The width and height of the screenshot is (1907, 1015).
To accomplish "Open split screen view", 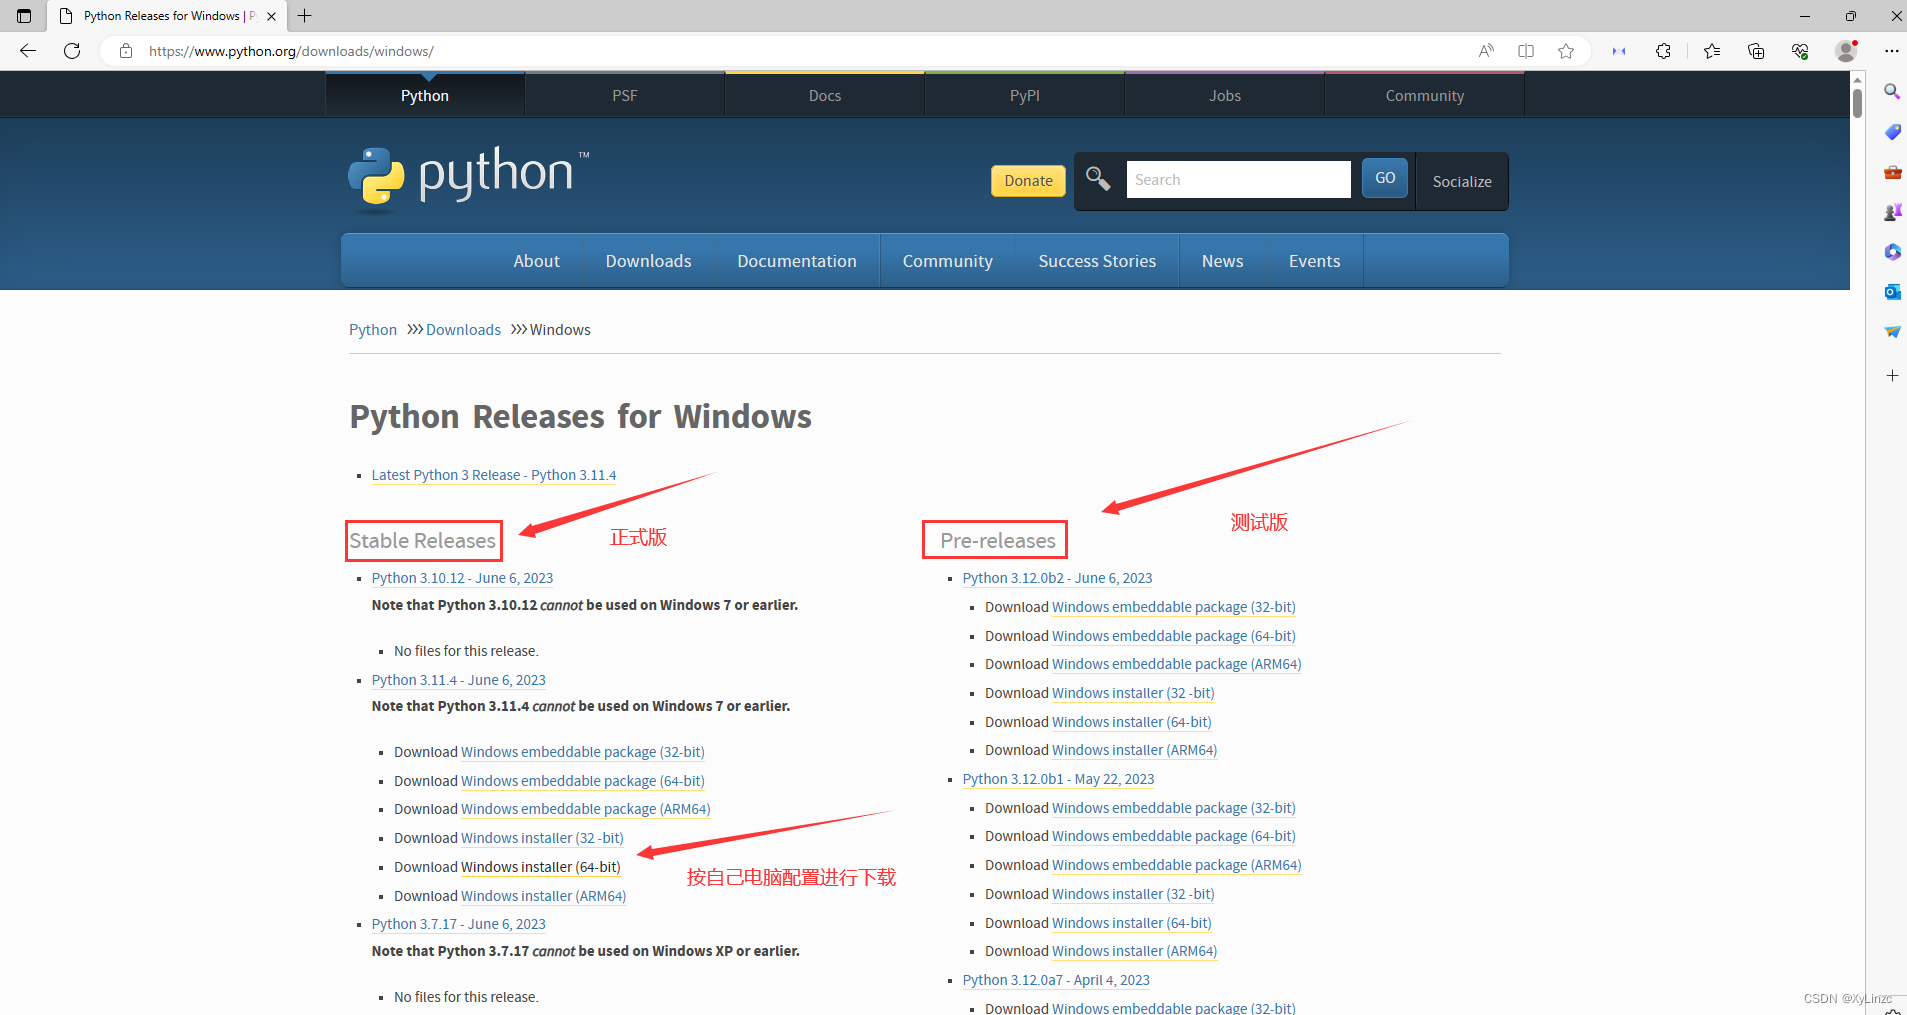I will 1526,51.
